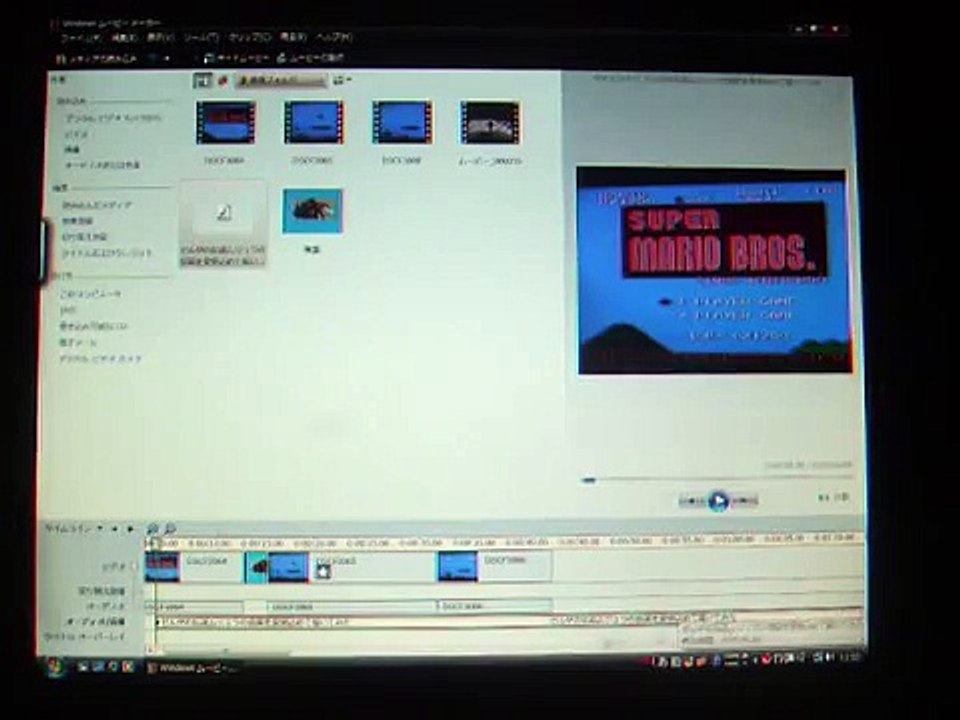
Task: Click the Import Videos (ビデオ) task link
Action: click(77, 133)
